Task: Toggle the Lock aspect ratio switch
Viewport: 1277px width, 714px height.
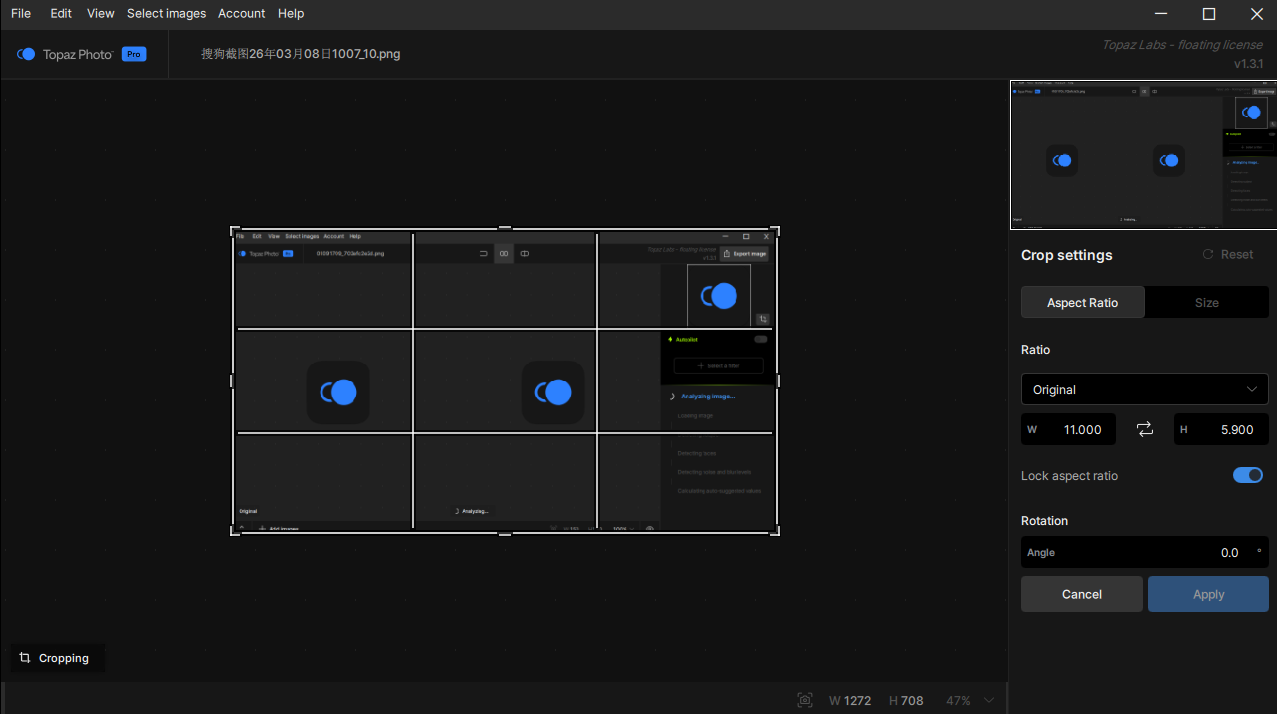Action: [1247, 475]
